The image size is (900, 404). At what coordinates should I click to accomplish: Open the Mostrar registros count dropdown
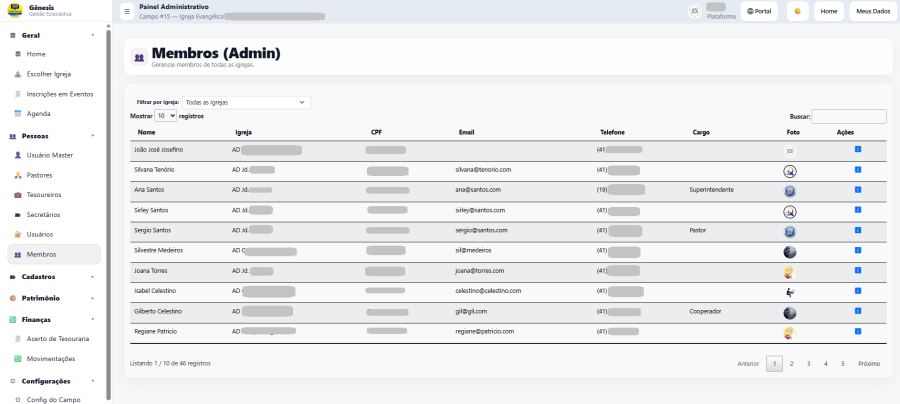[166, 116]
